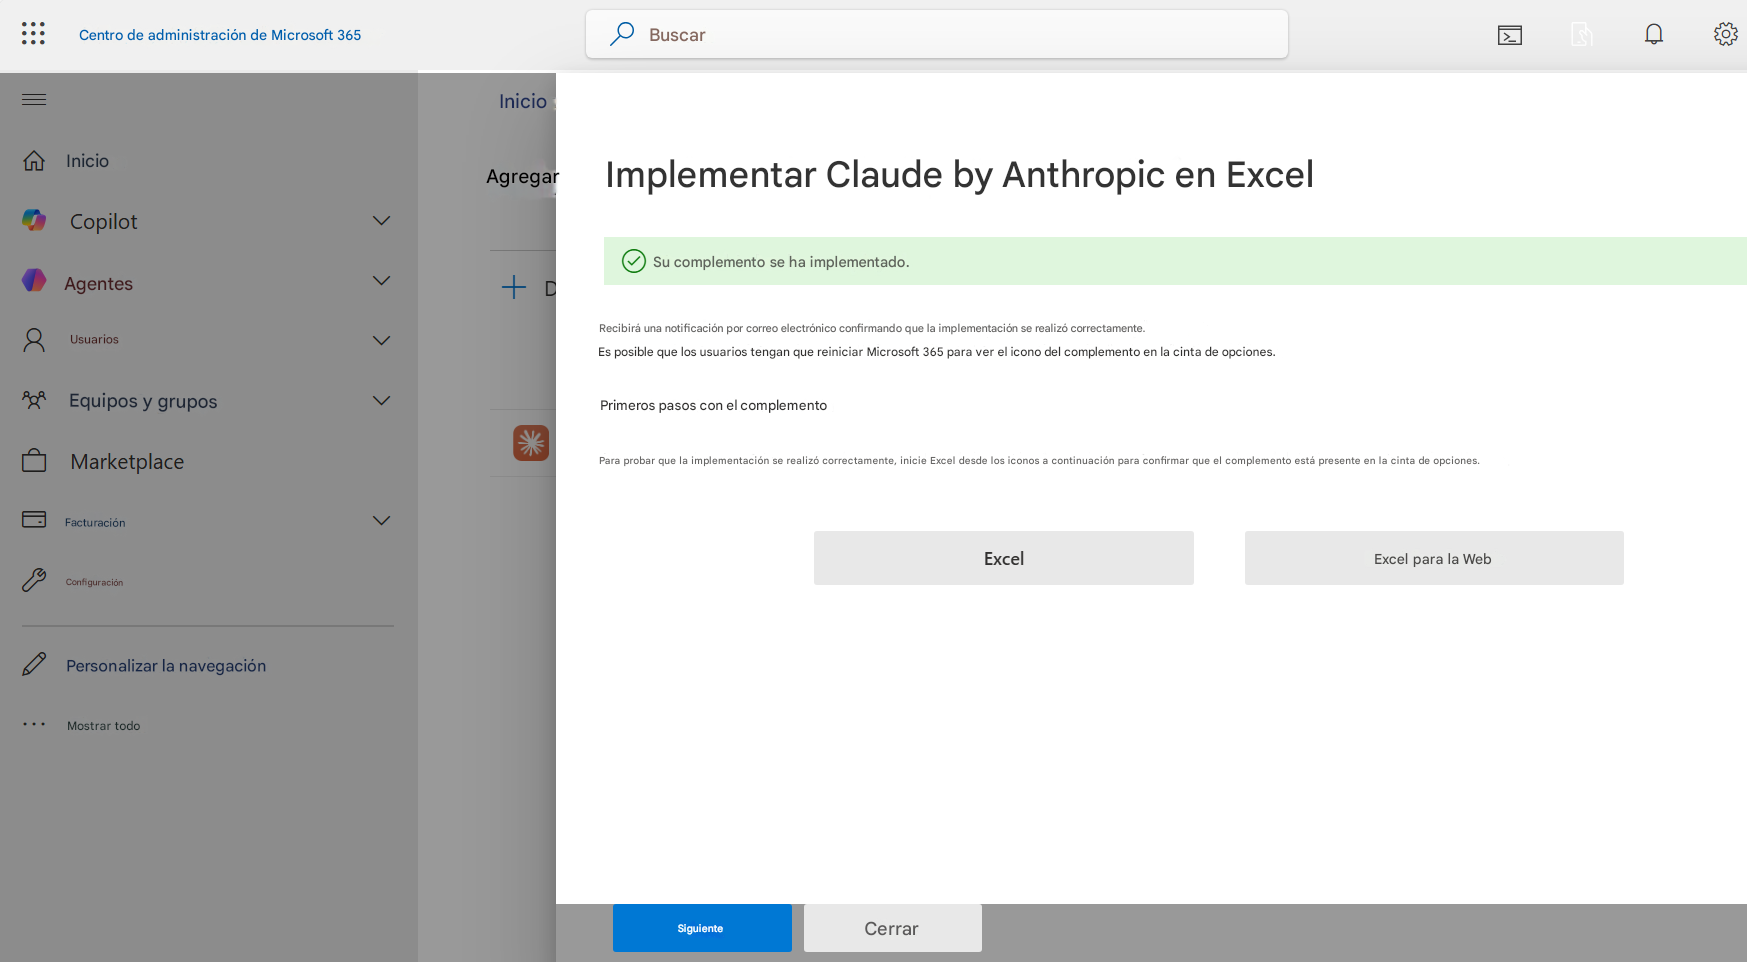Focus the Buscar search field
The image size is (1747, 962).
(x=936, y=34)
